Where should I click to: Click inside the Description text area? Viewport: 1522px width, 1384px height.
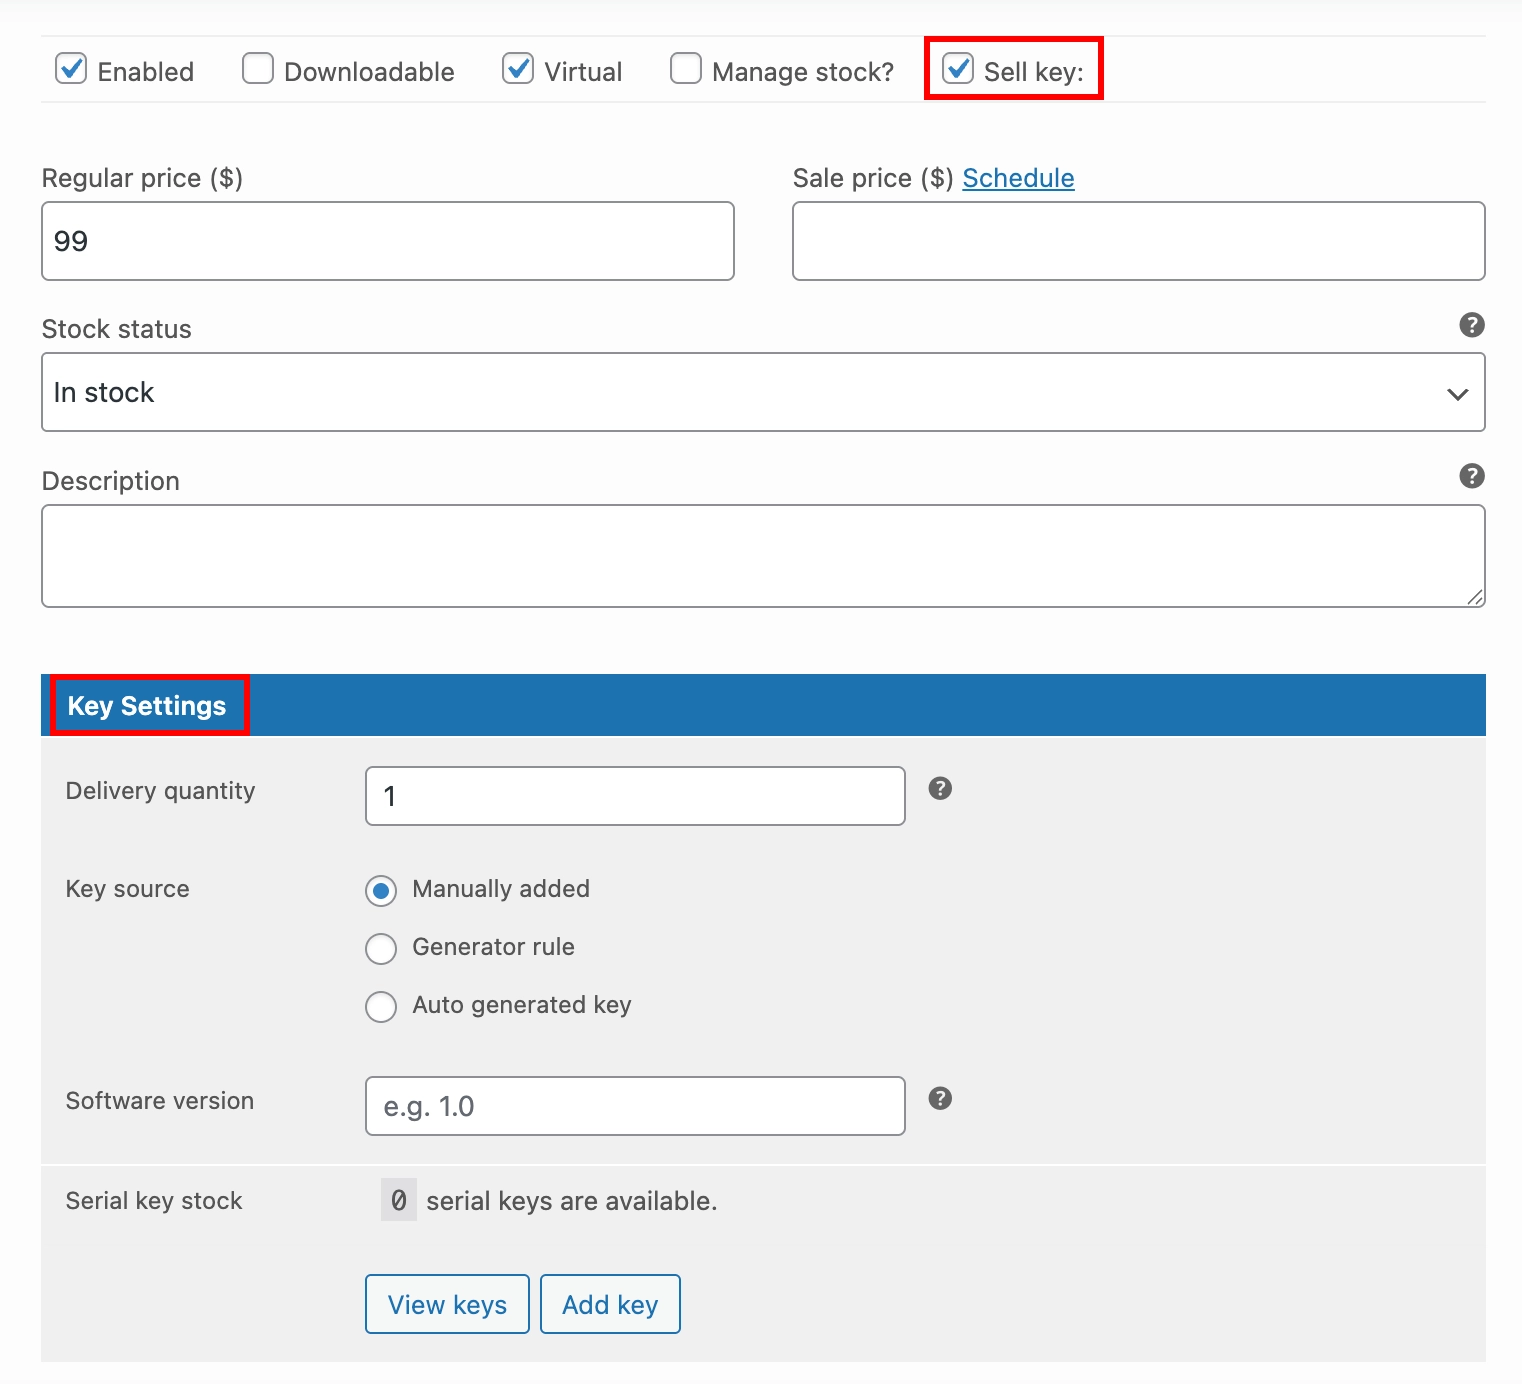[763, 556]
